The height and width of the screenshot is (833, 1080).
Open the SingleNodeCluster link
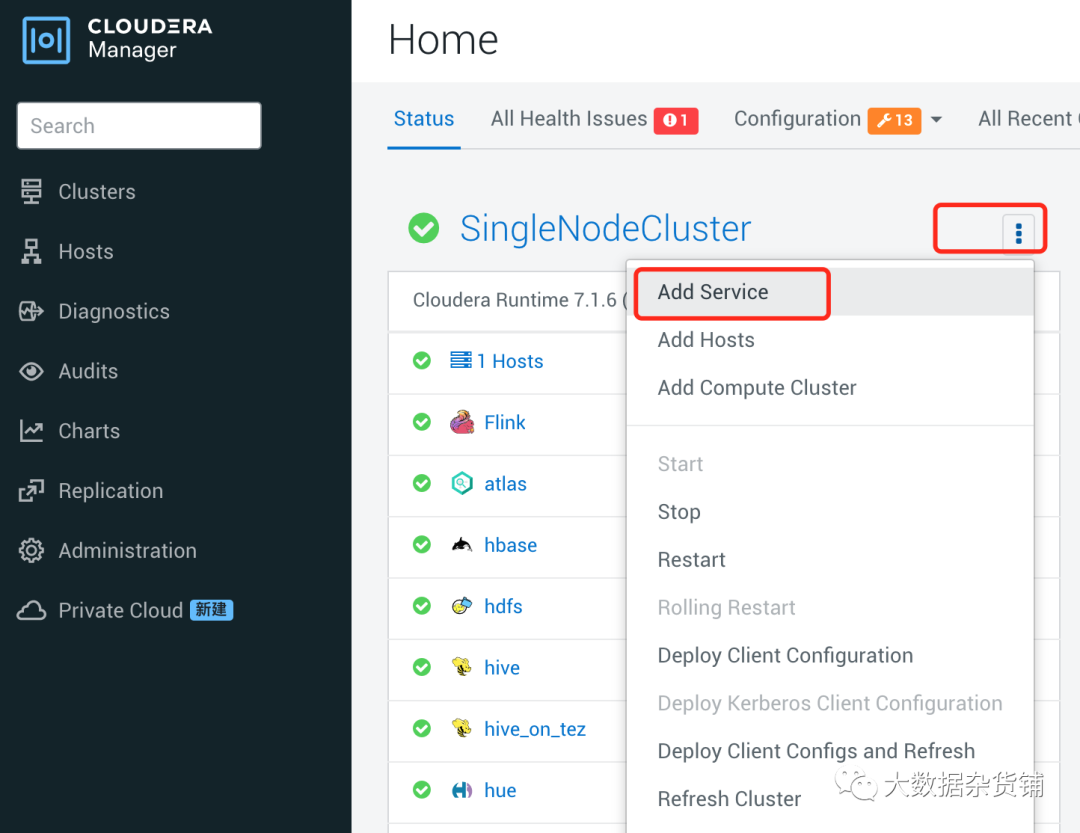click(605, 229)
